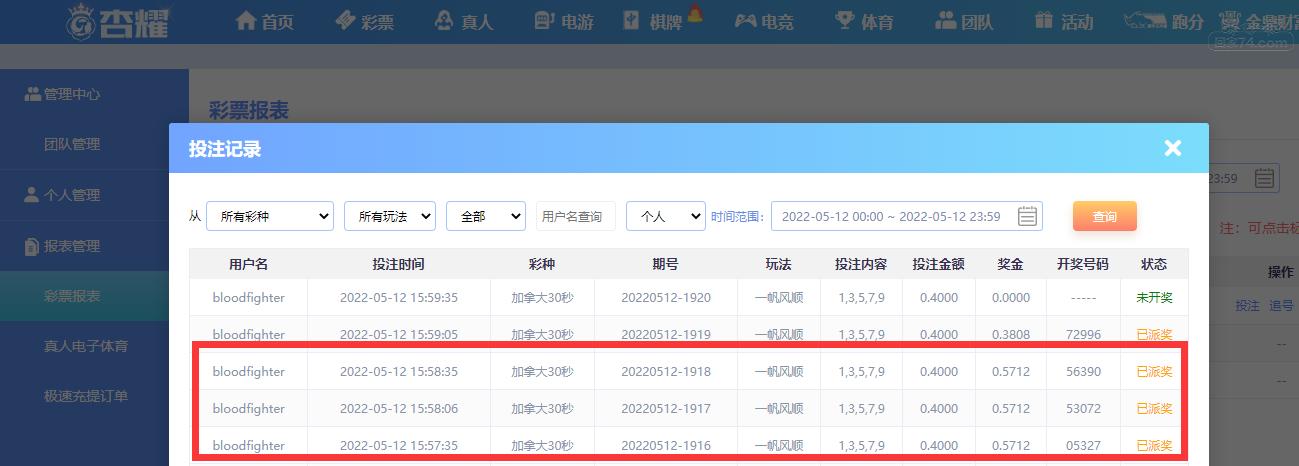Click the 体育 trophy icon
1299x466 pixels.
coord(845,21)
